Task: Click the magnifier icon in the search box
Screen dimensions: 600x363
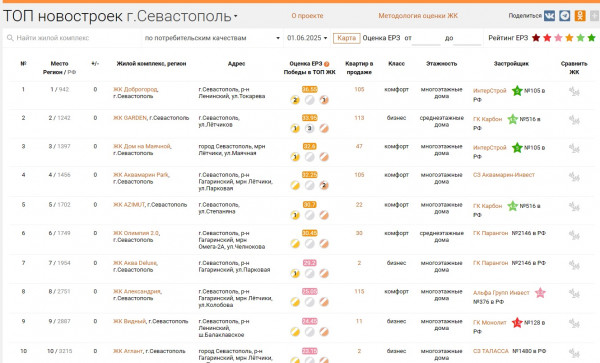Action: (x=10, y=38)
